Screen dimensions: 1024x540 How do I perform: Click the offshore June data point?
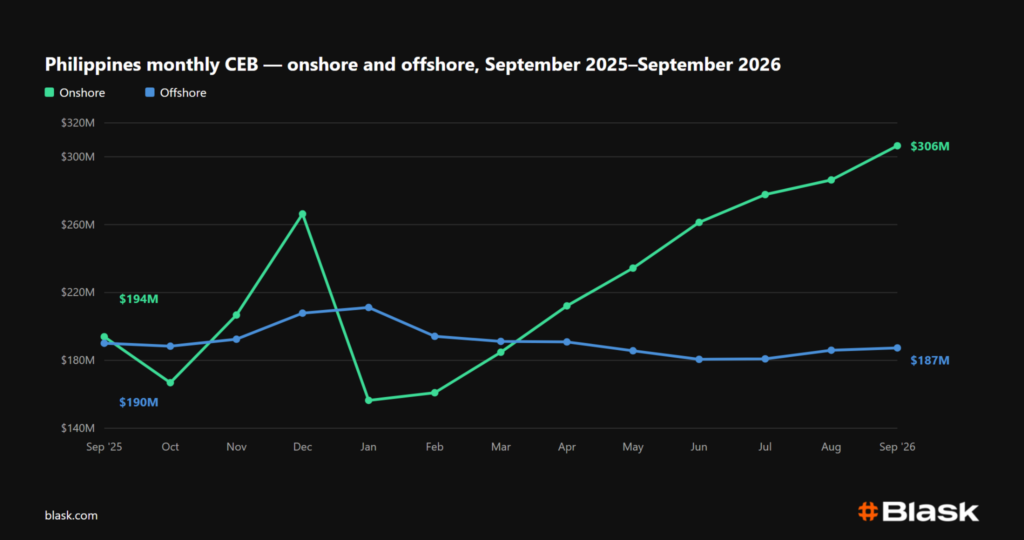point(699,359)
